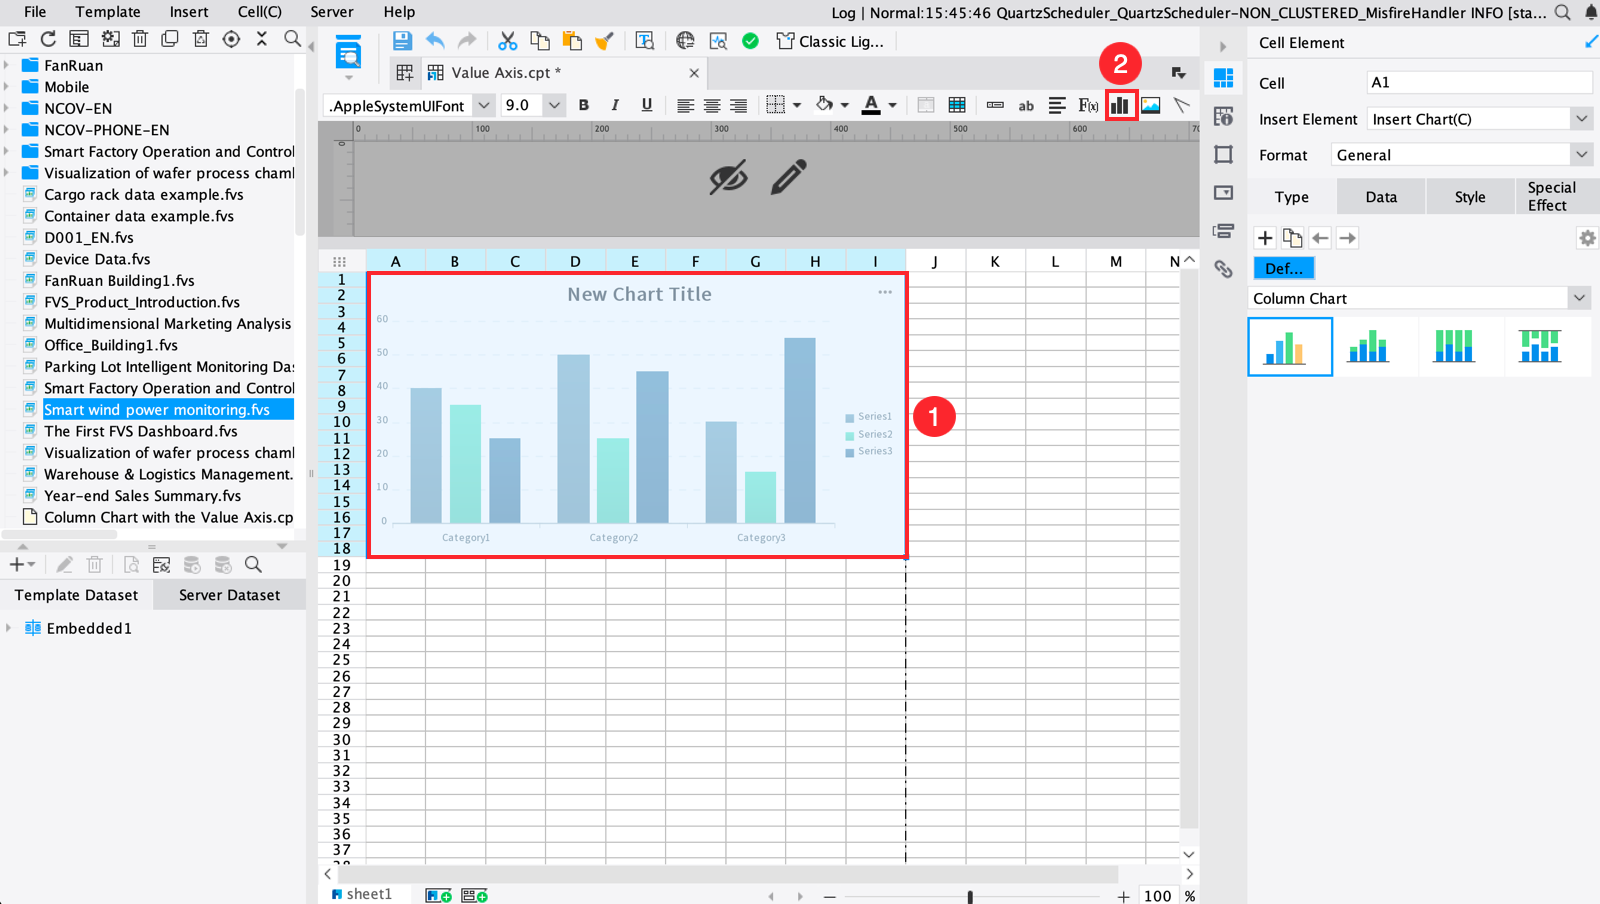
Task: Open the Server menu
Action: coord(332,12)
